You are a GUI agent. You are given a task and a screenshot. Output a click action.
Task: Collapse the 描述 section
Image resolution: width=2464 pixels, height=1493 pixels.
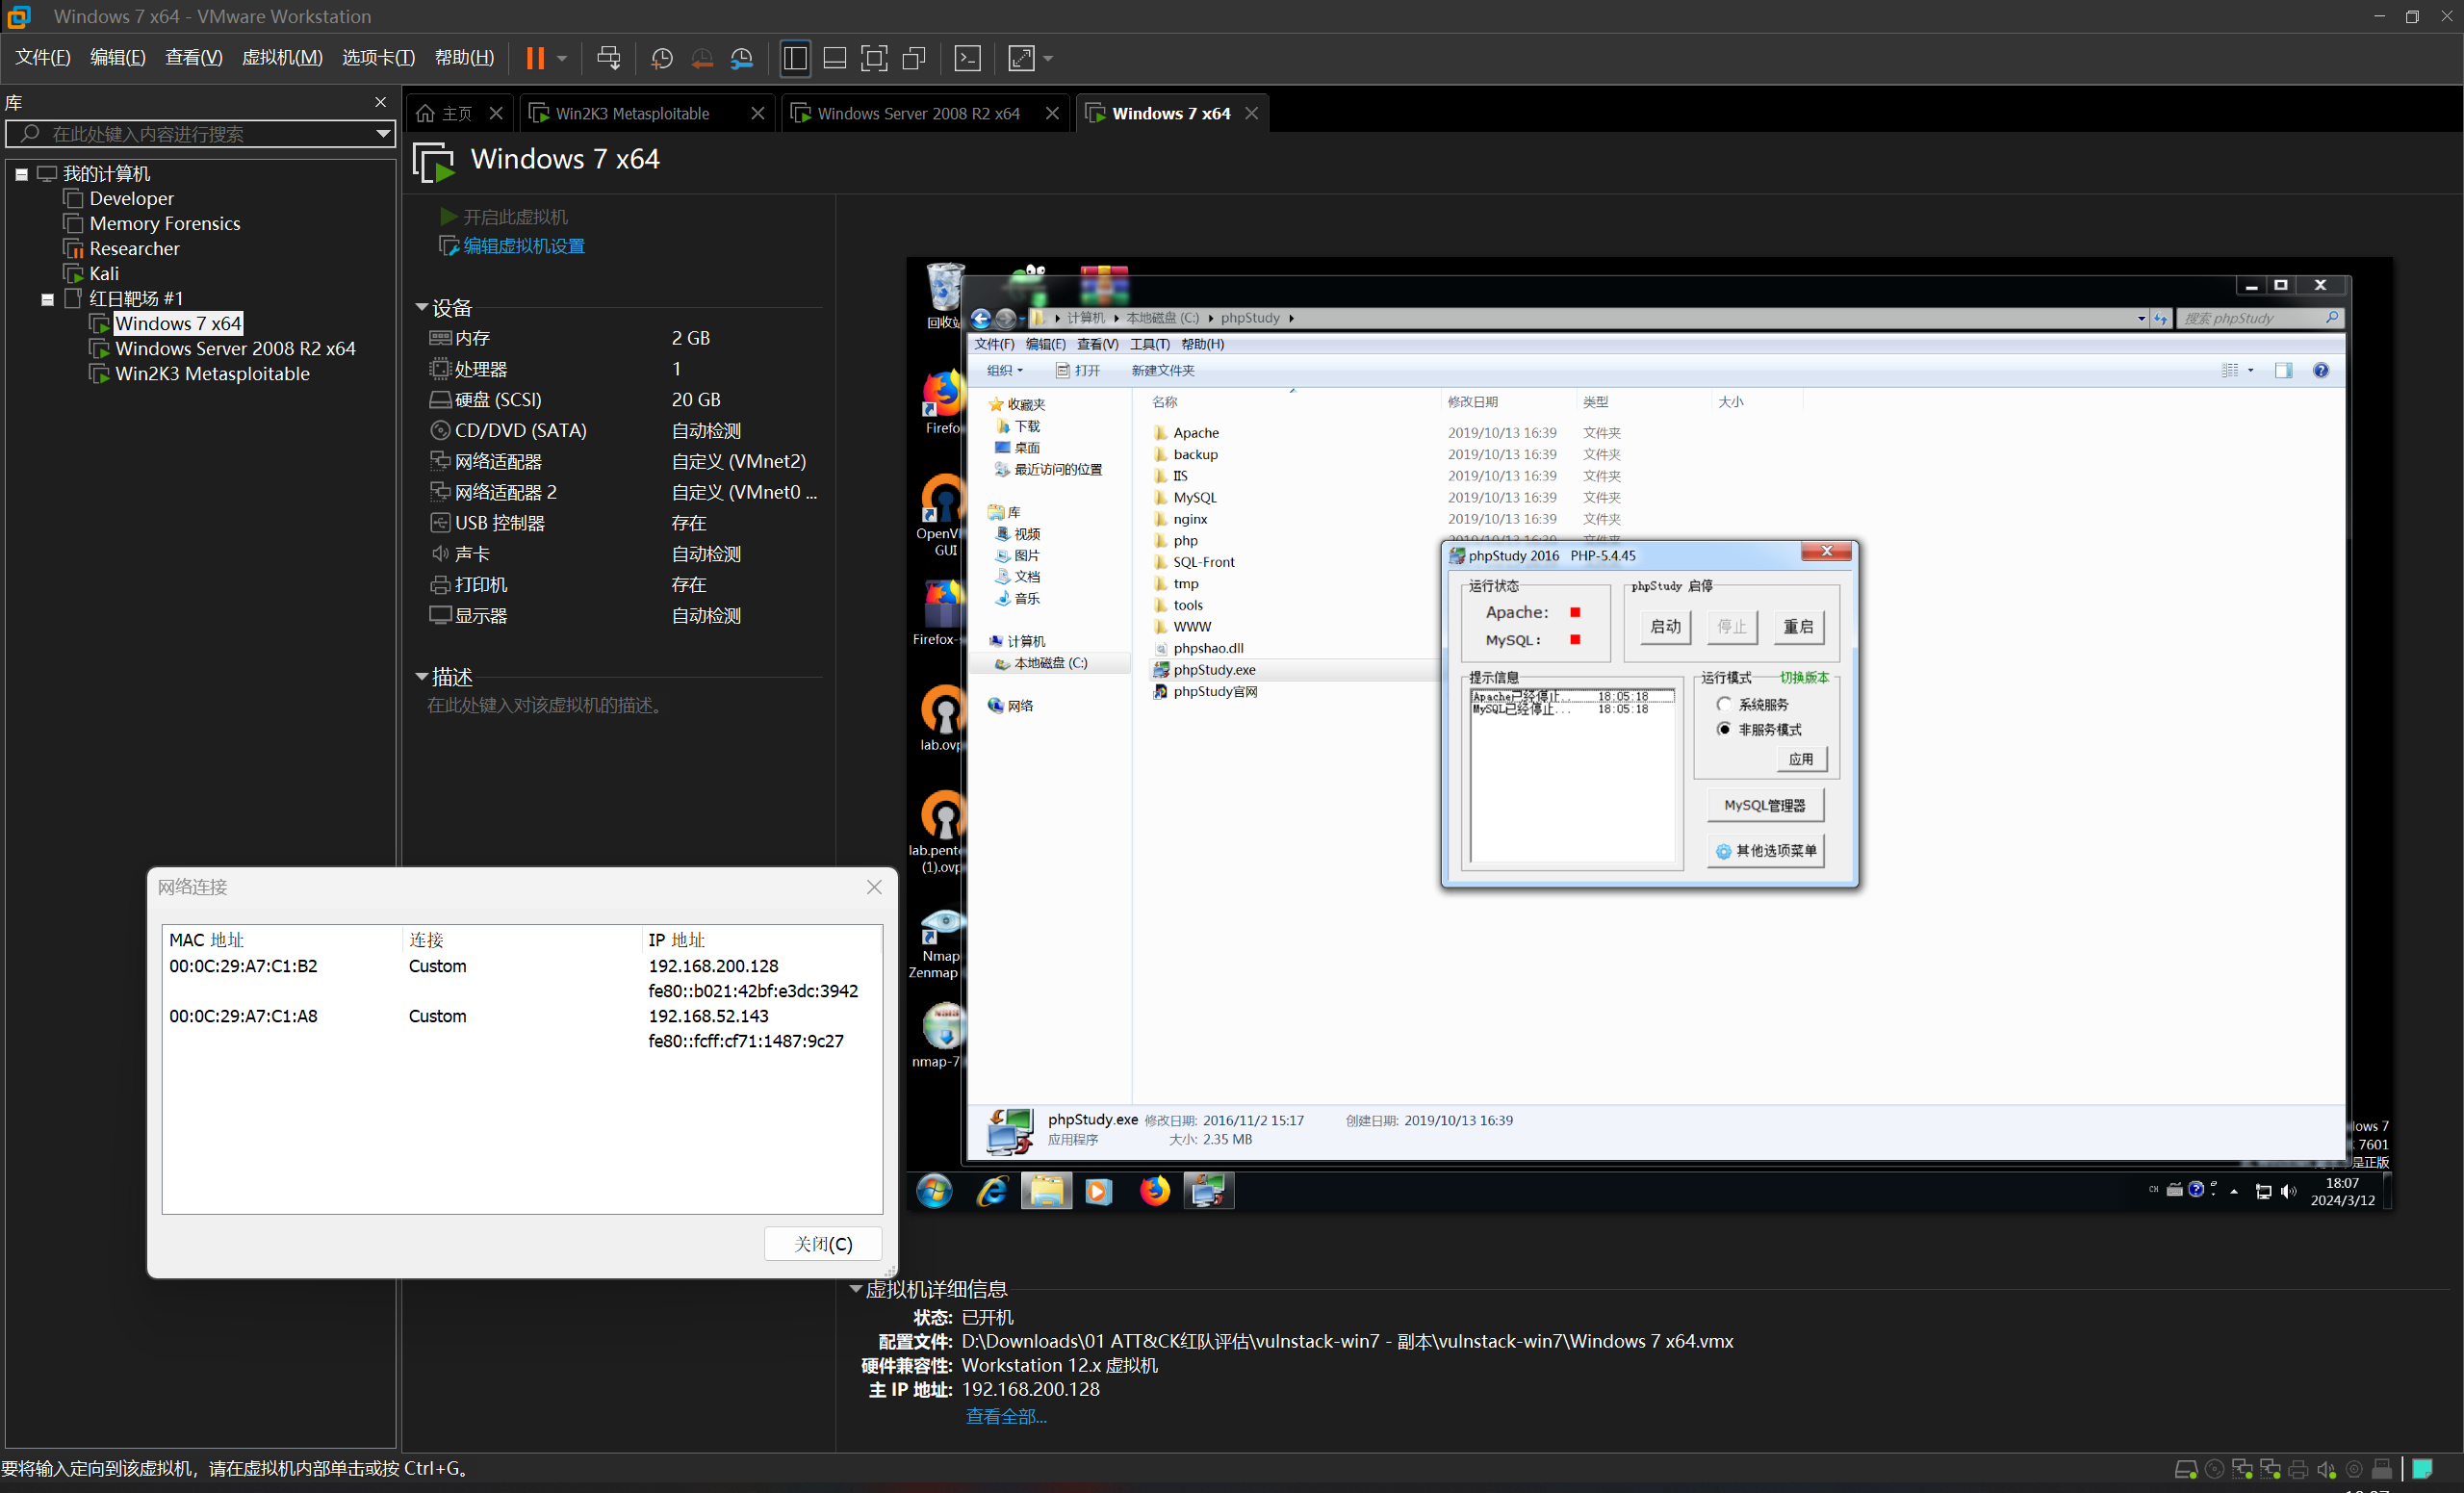(422, 677)
